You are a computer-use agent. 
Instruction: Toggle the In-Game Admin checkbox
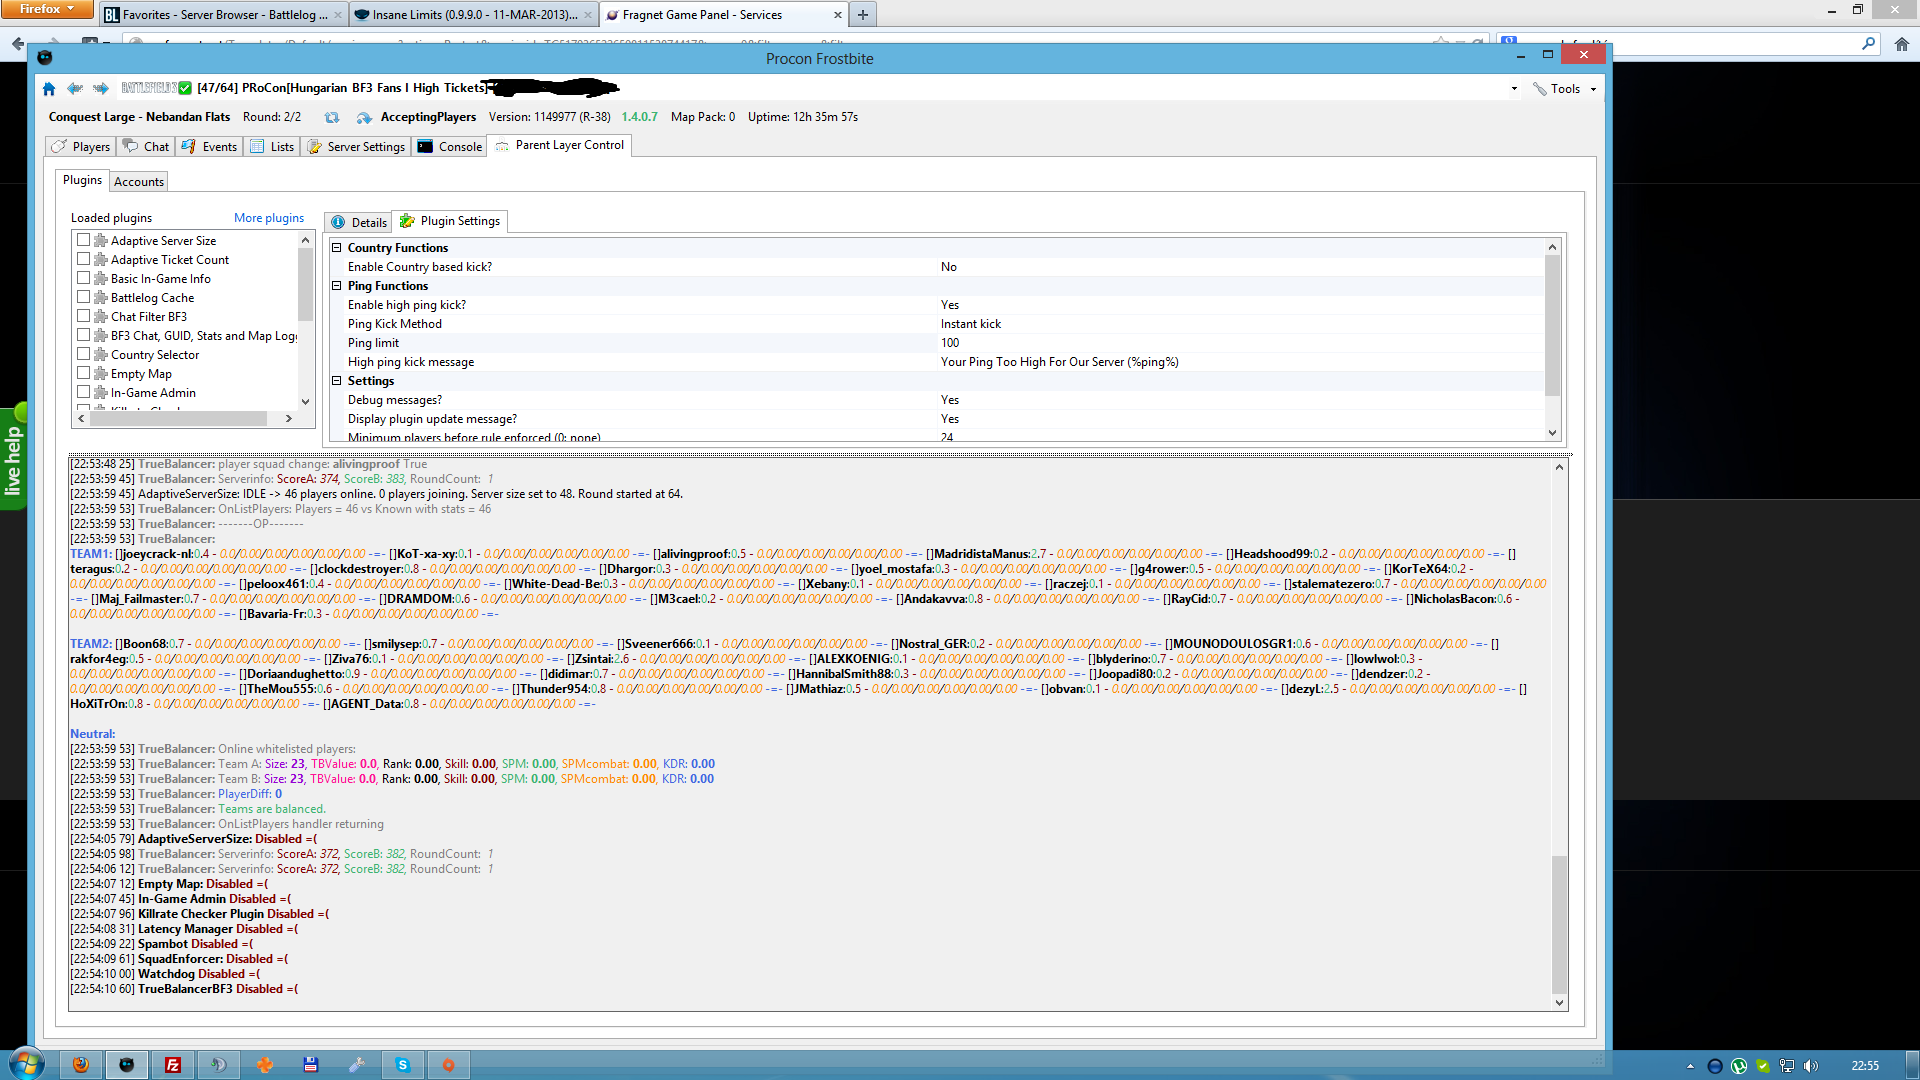(x=84, y=392)
